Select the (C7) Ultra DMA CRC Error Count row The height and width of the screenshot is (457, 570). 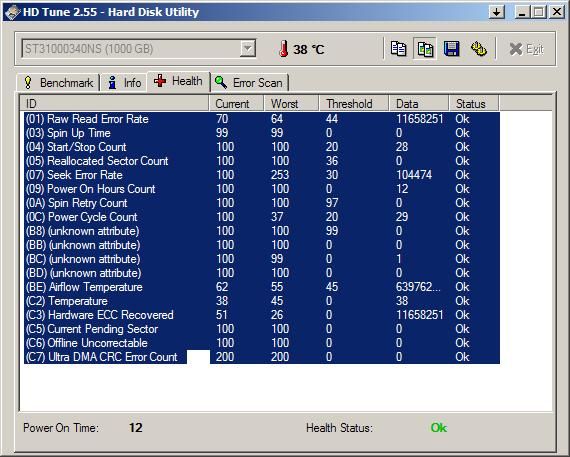[262, 357]
